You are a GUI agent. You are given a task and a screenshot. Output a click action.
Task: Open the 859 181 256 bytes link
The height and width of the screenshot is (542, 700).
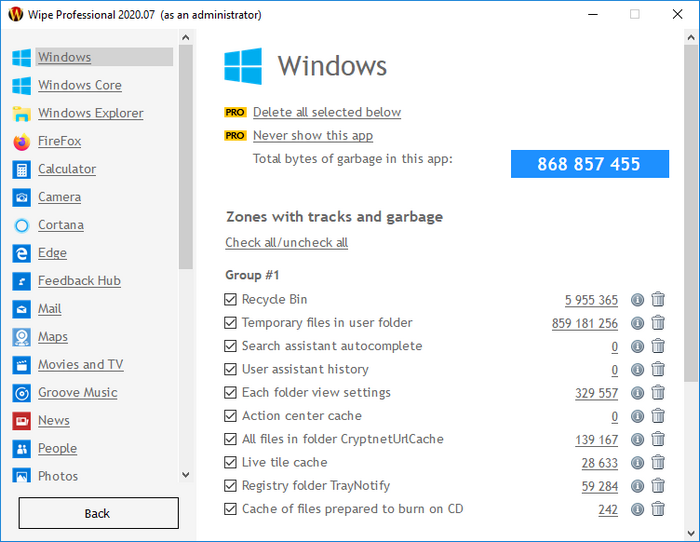point(585,323)
